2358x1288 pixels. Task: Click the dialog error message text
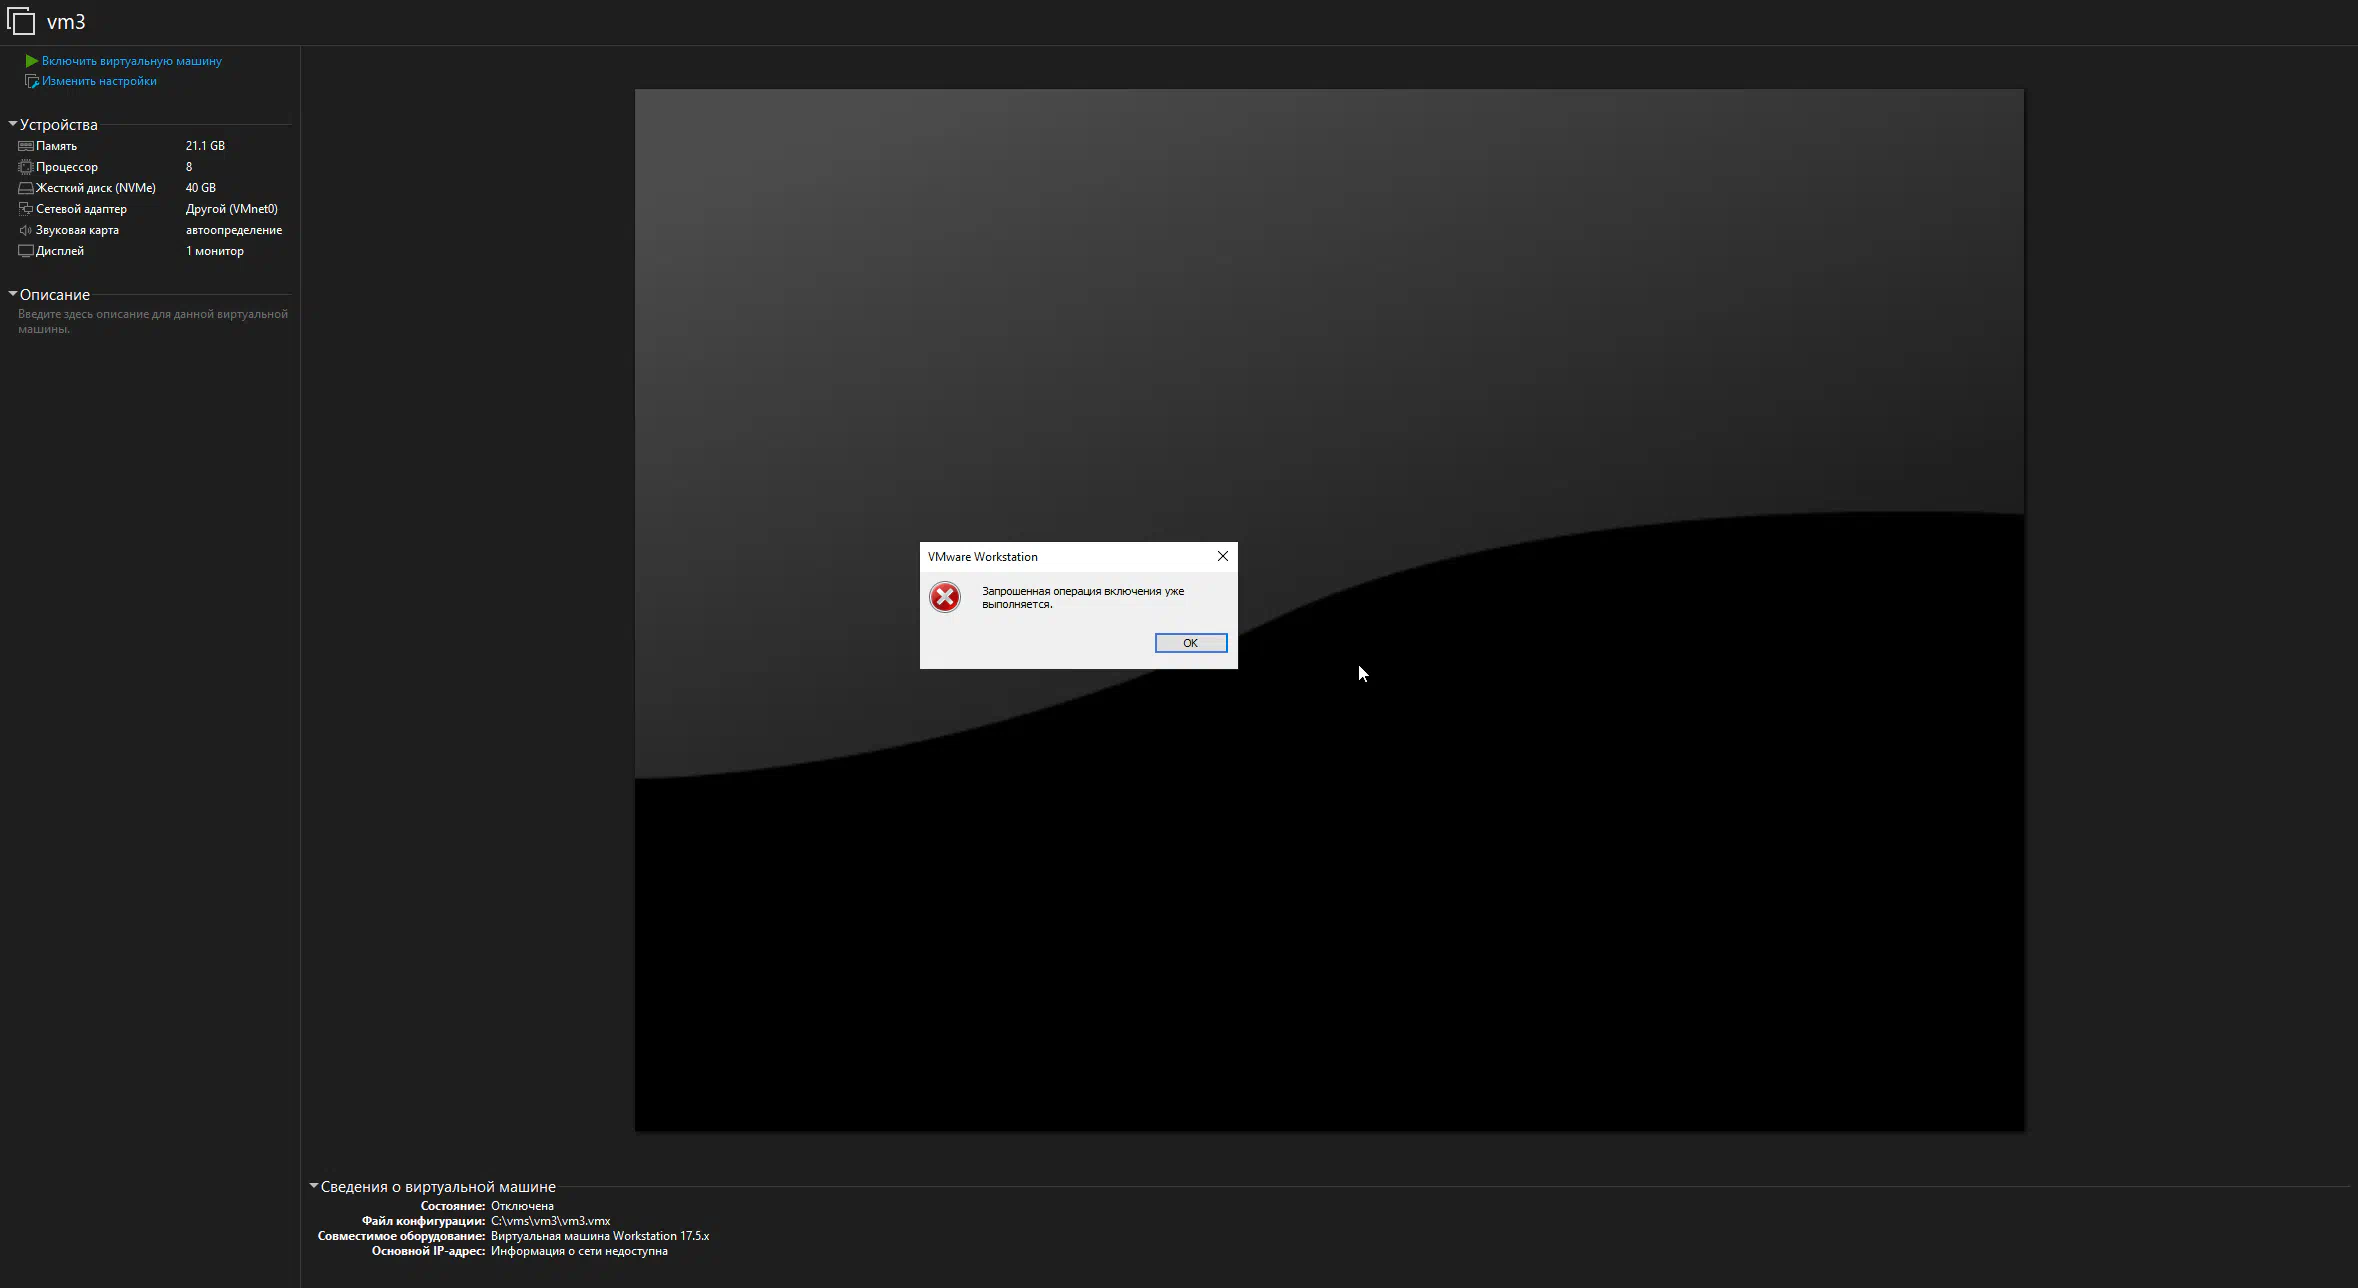click(1083, 597)
